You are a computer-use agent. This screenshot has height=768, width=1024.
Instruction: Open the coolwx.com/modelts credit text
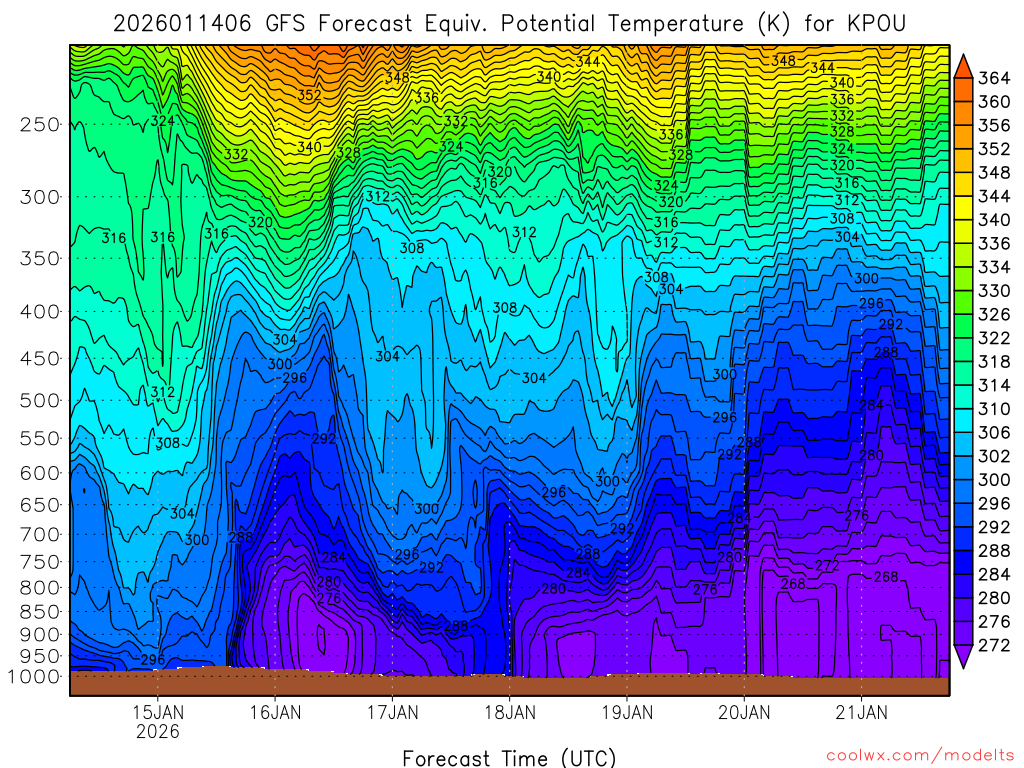point(920,755)
